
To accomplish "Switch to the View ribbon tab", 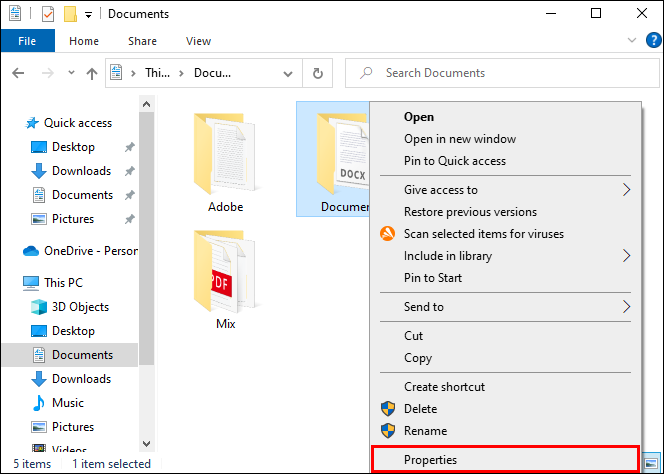I will click(x=198, y=41).
